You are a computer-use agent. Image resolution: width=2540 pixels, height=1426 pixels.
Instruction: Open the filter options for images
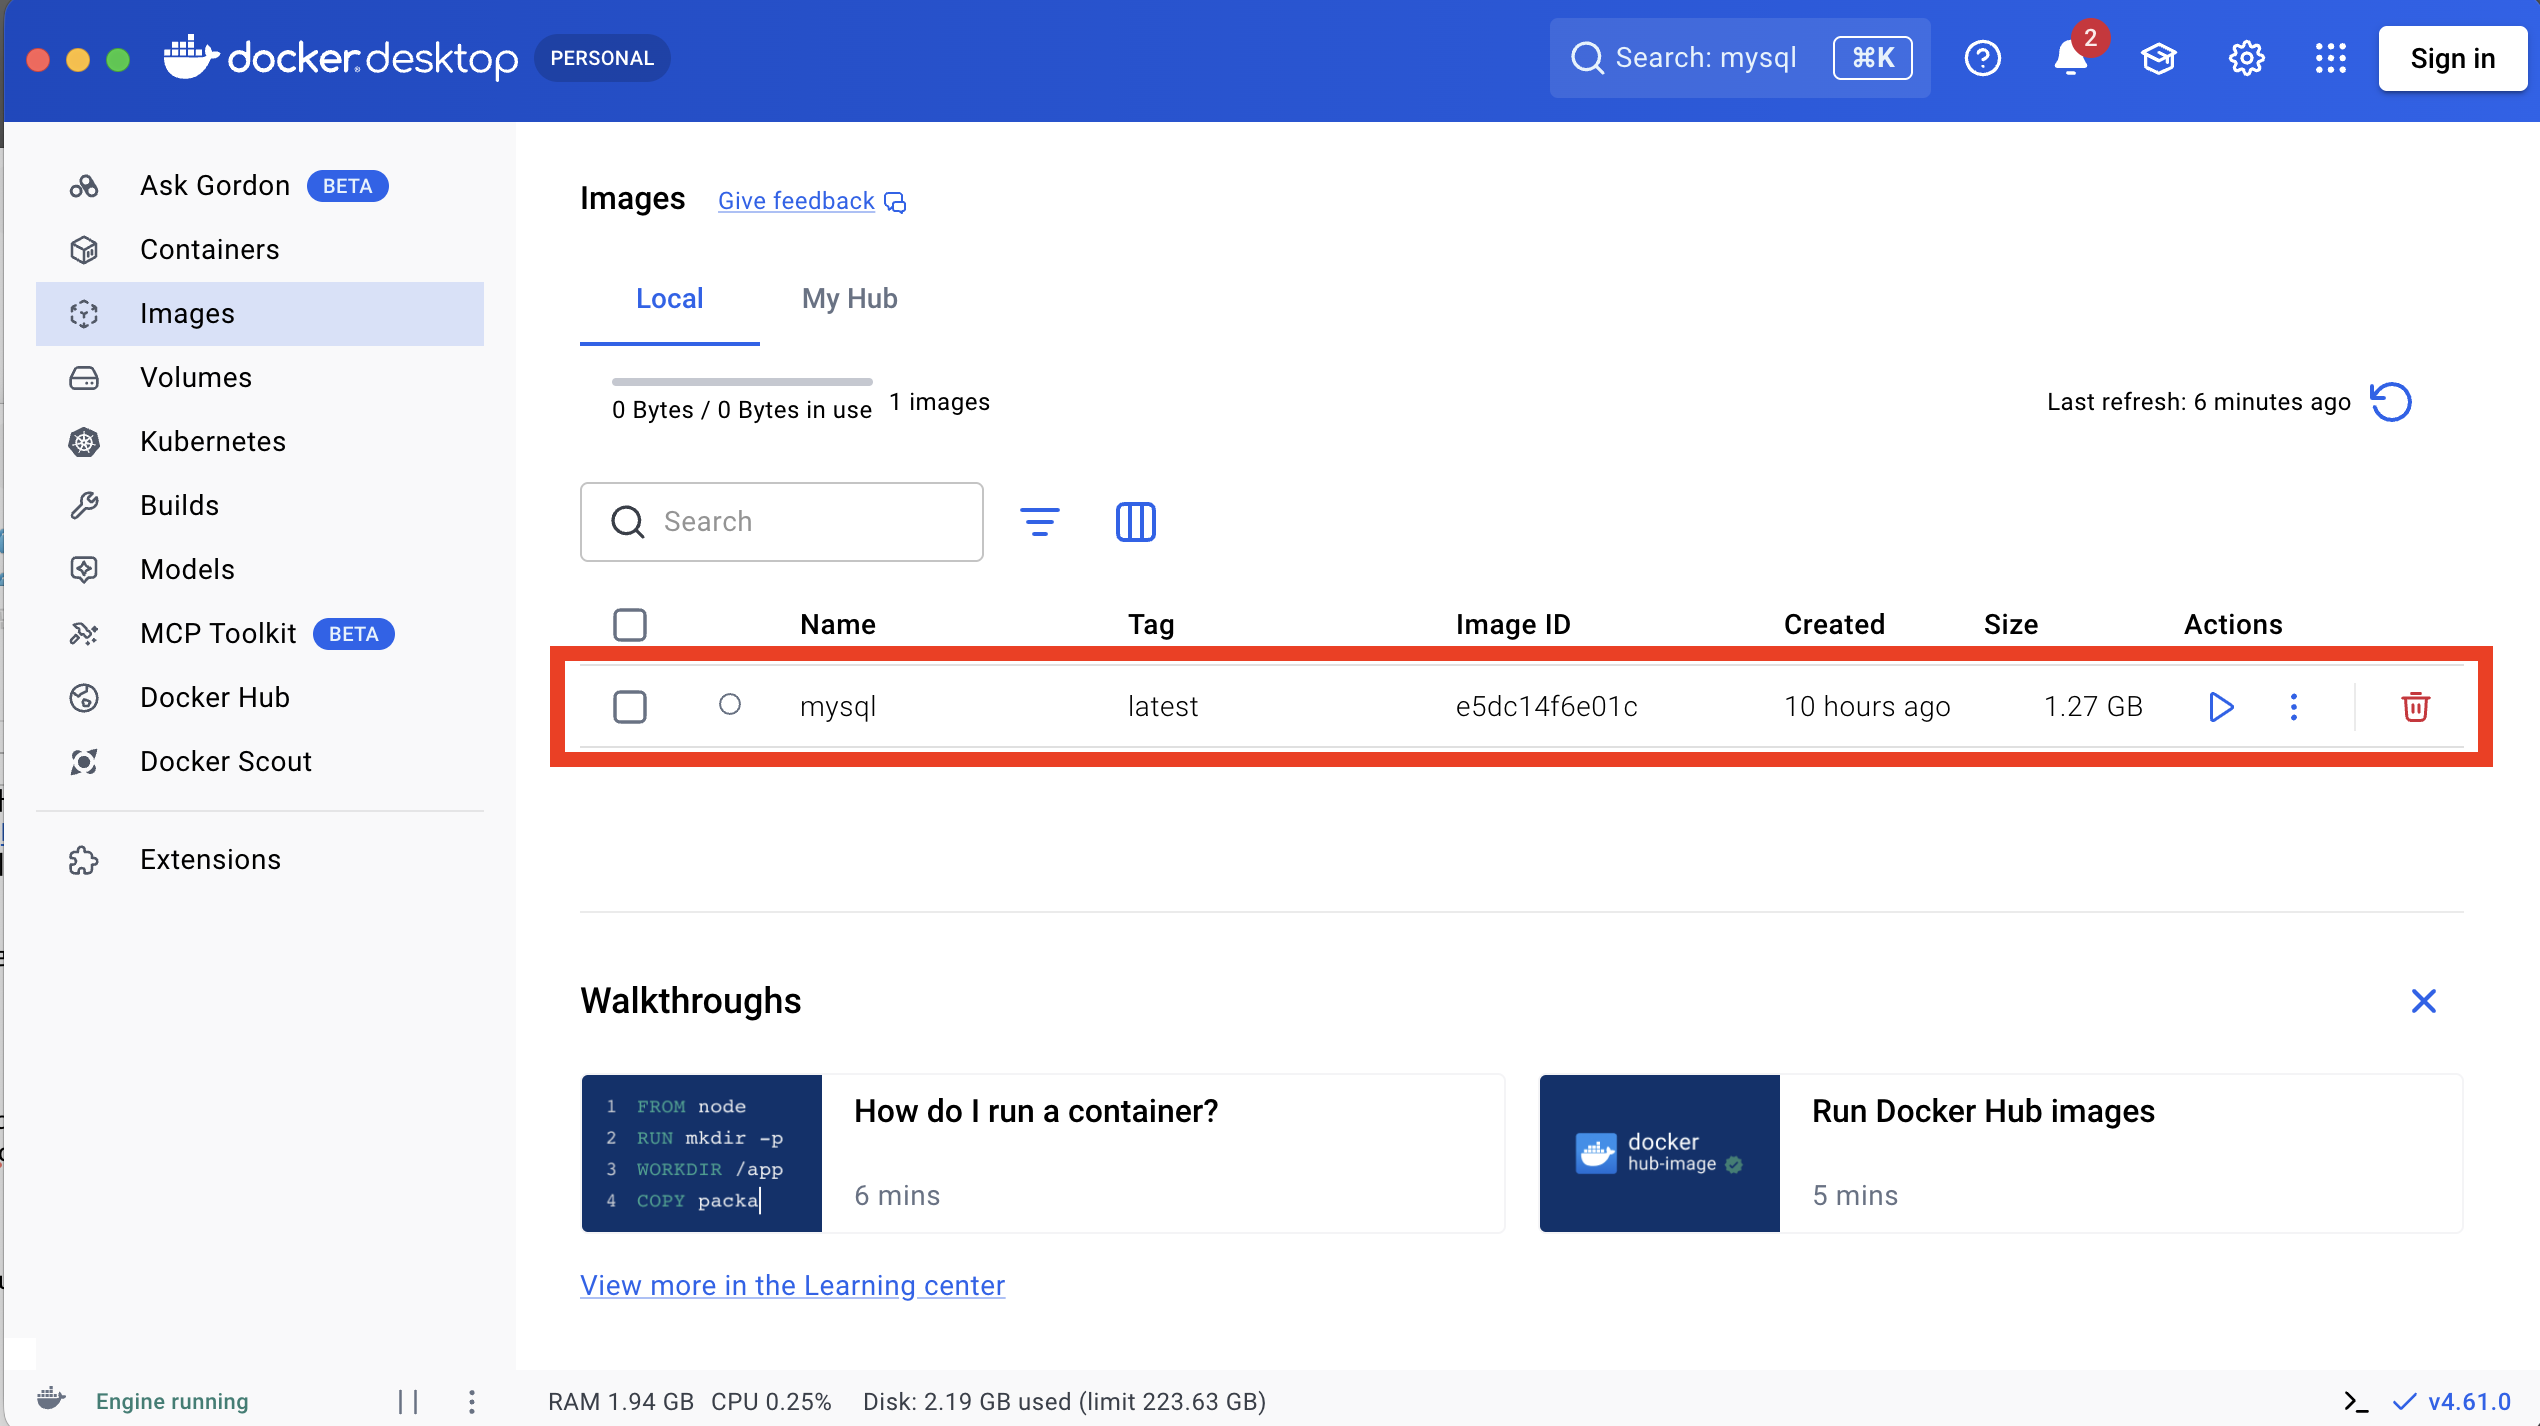click(1040, 521)
